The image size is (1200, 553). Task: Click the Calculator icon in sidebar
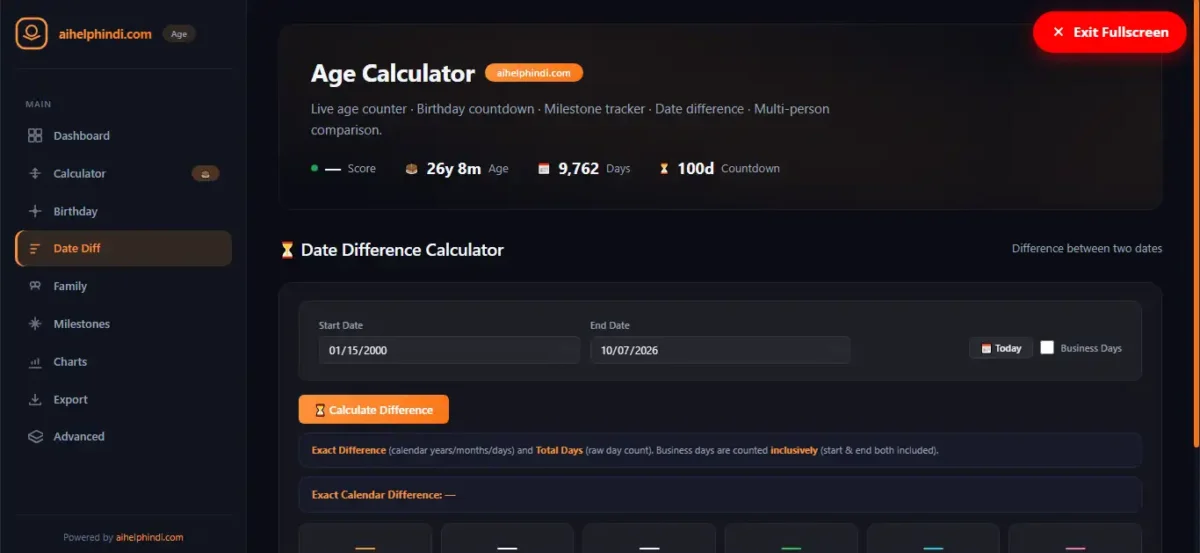[35, 174]
